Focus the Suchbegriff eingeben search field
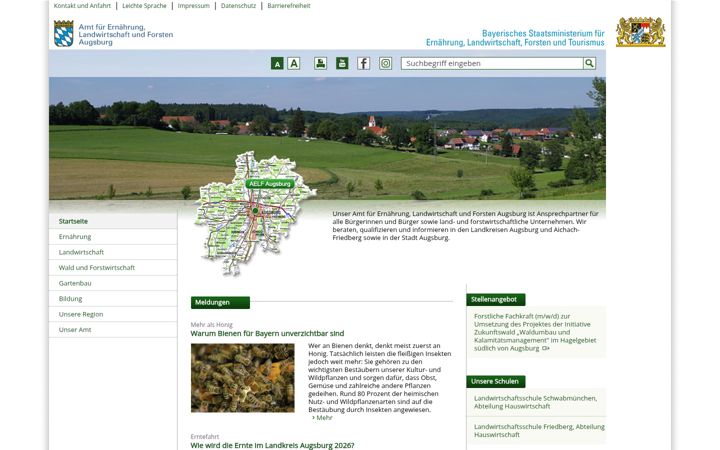The height and width of the screenshot is (450, 720). [x=492, y=63]
